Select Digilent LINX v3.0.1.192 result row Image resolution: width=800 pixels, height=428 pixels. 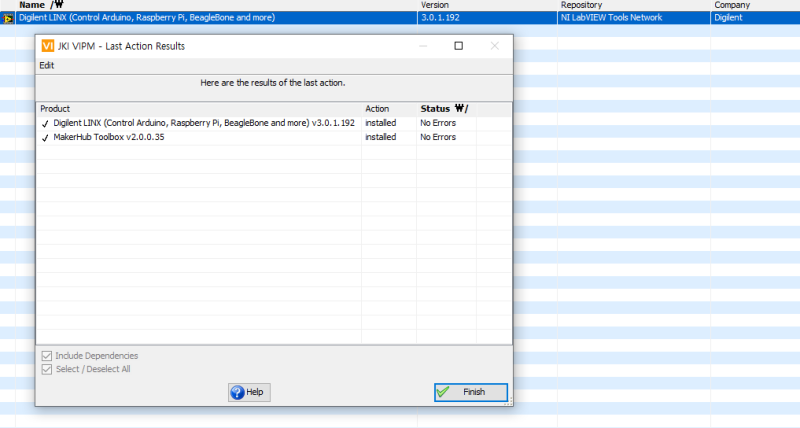(274, 123)
